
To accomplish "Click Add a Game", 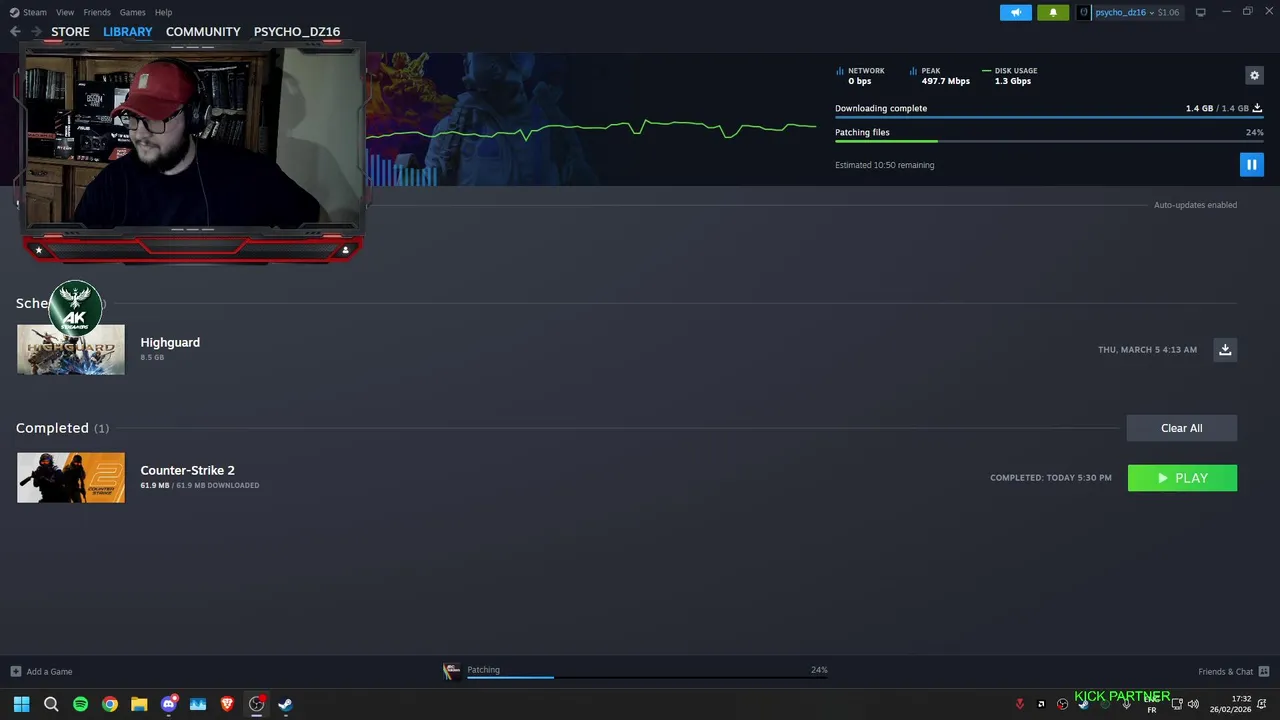I will click(x=41, y=671).
